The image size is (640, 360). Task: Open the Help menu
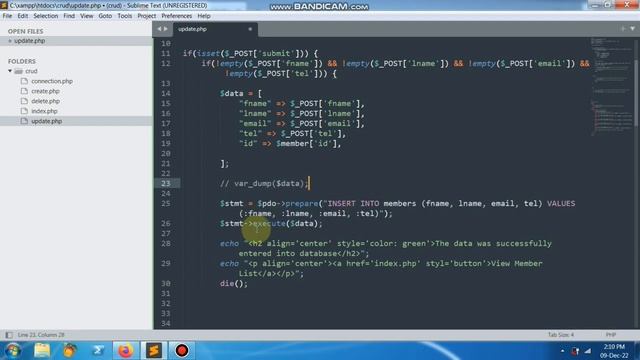(x=204, y=16)
